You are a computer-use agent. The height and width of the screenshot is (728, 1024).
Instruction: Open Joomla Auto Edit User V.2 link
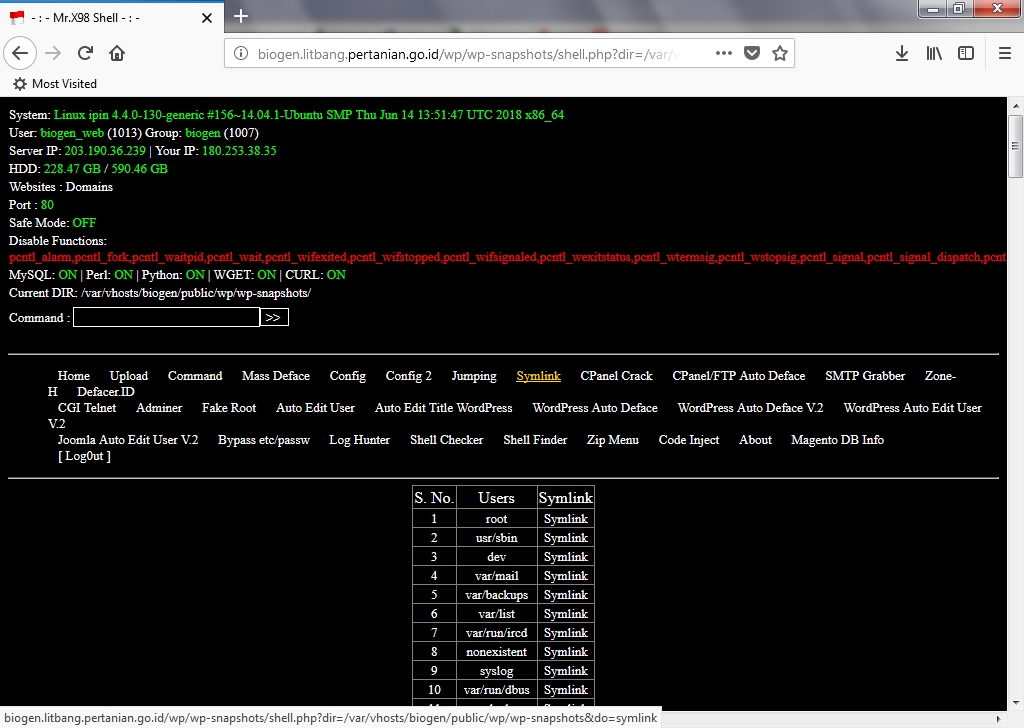click(128, 440)
